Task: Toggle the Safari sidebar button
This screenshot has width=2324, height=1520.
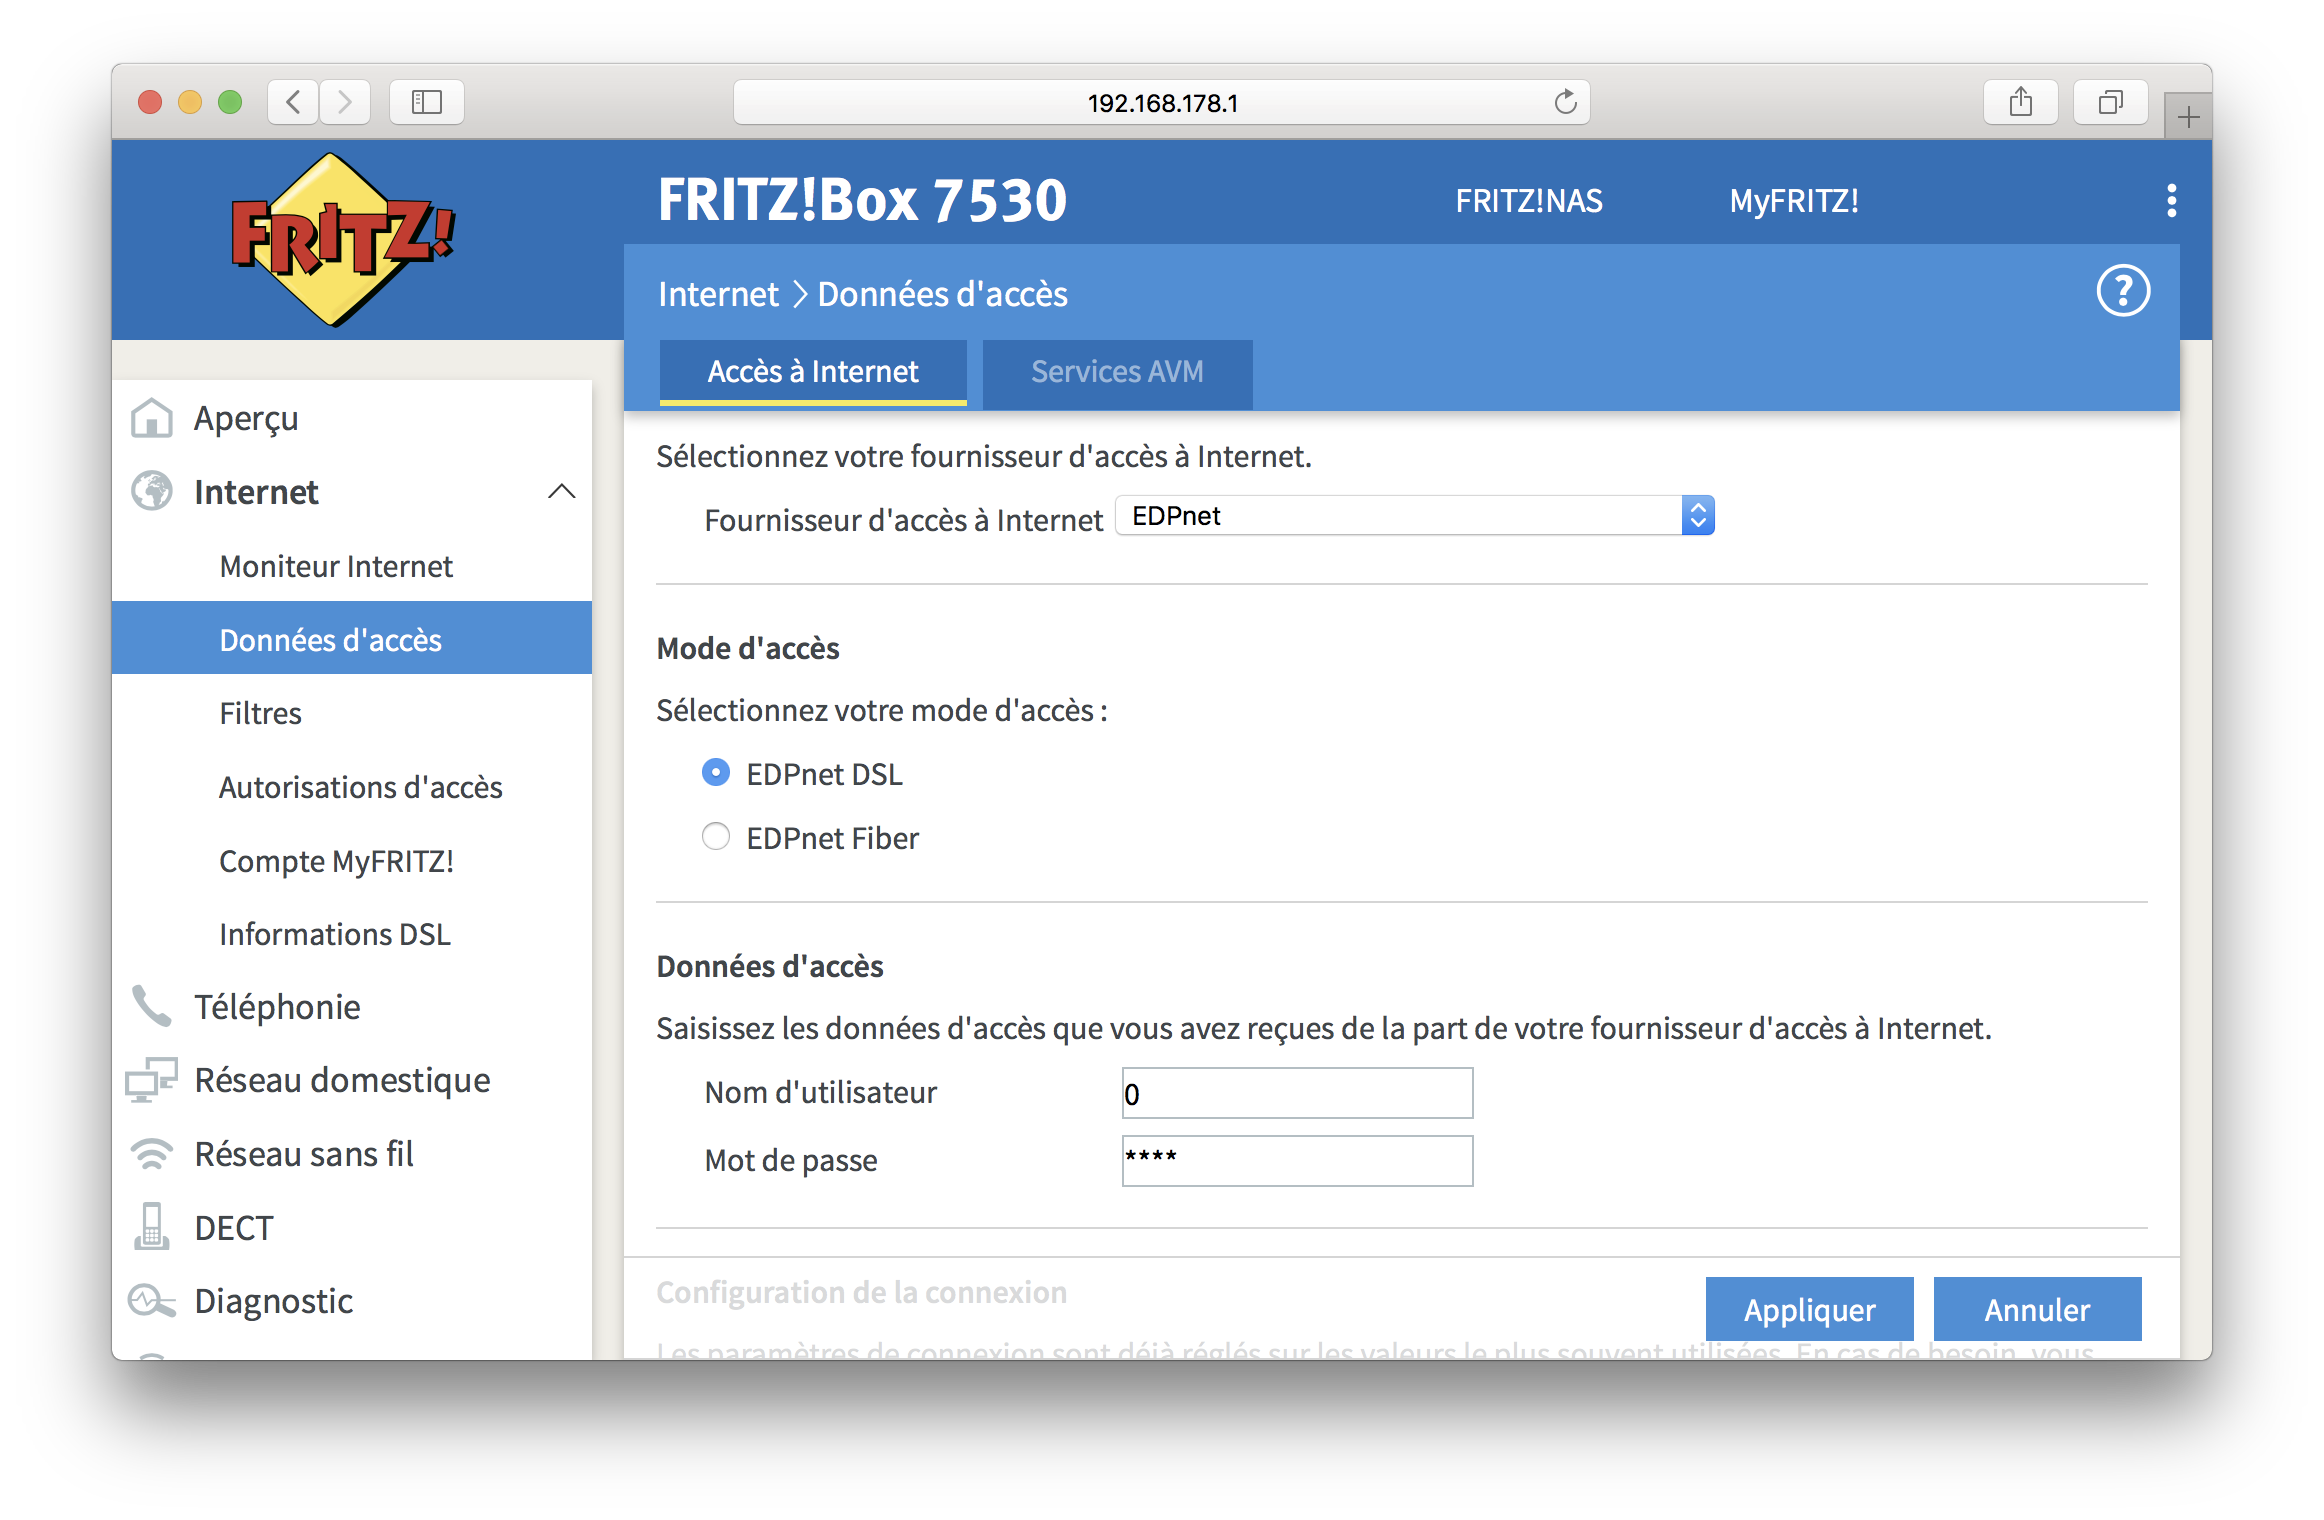Action: pos(427,102)
